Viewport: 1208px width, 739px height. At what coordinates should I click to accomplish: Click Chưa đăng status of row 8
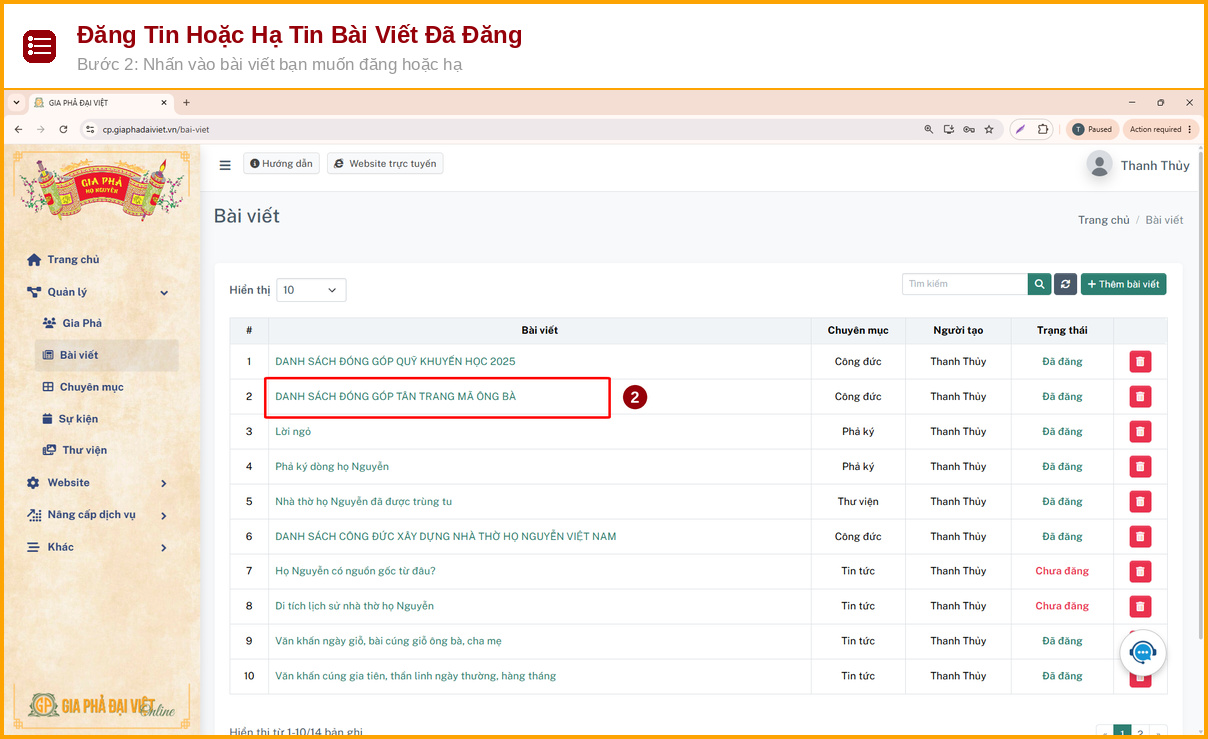point(1062,606)
